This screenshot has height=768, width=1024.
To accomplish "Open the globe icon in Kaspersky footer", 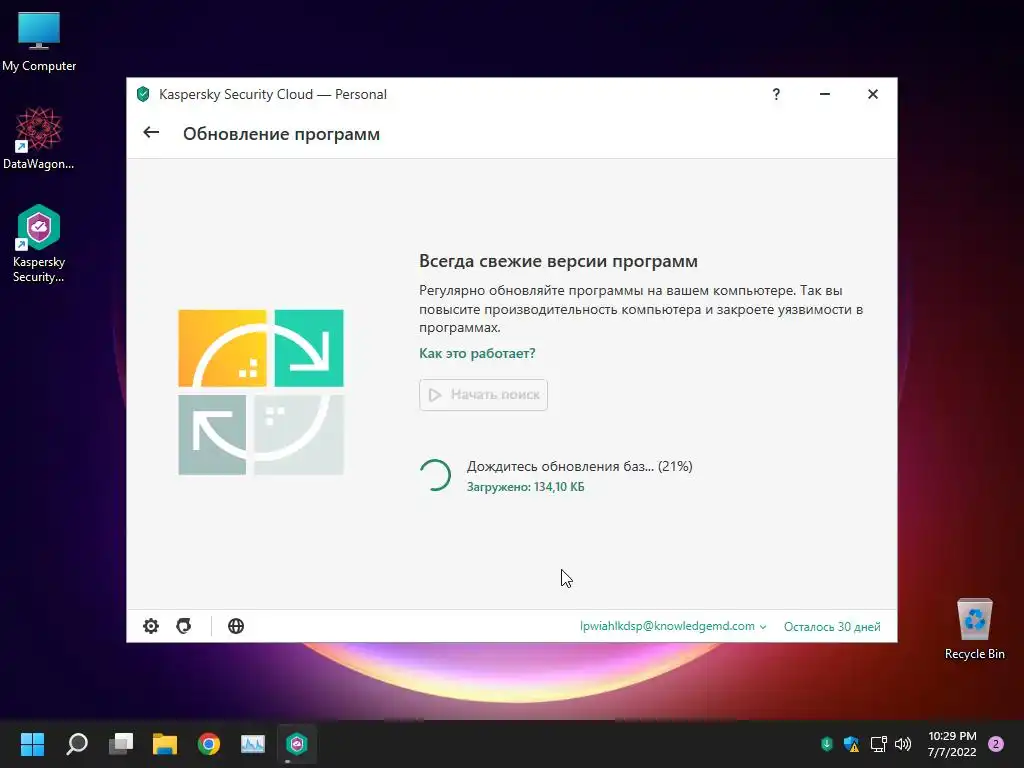I will coord(236,626).
